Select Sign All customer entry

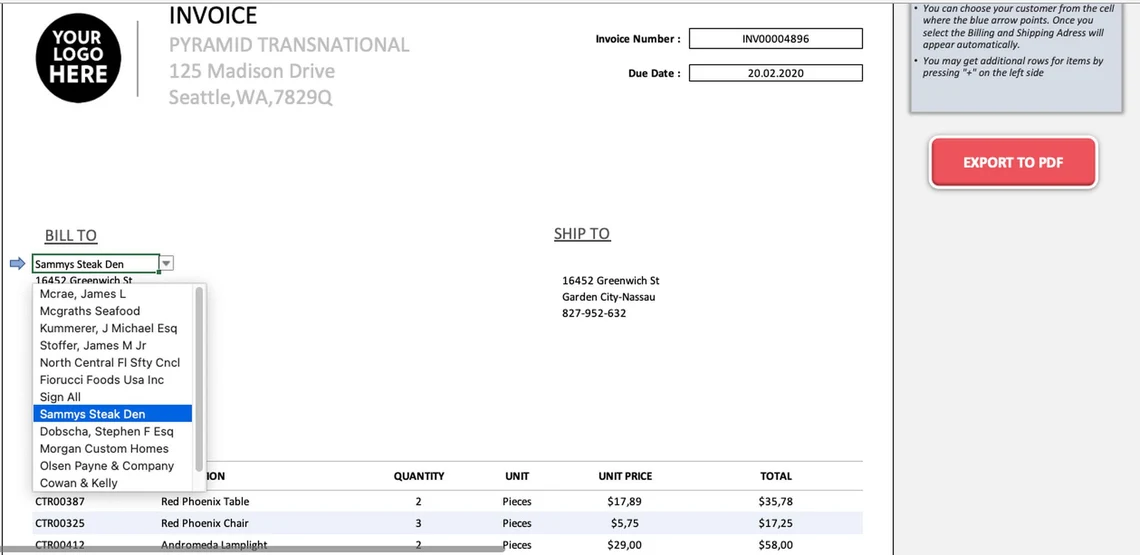tap(60, 397)
